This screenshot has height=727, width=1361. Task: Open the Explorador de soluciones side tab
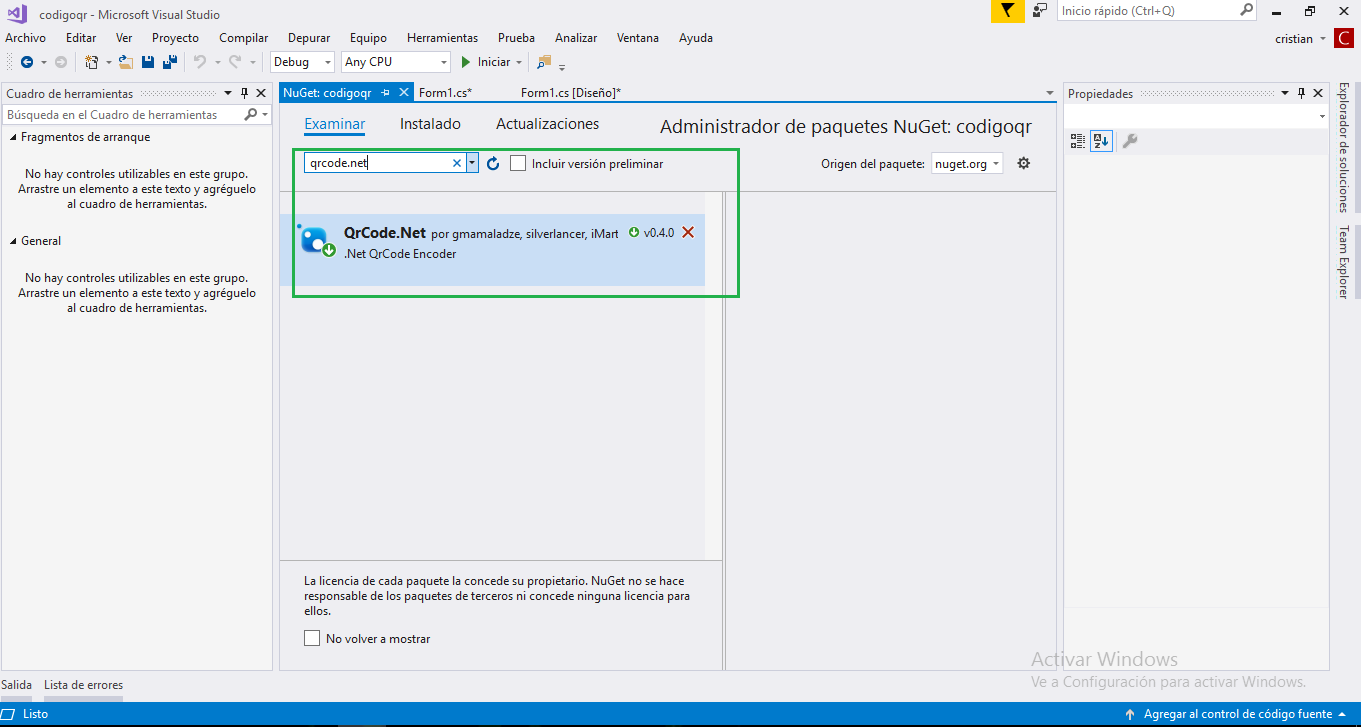click(x=1344, y=148)
